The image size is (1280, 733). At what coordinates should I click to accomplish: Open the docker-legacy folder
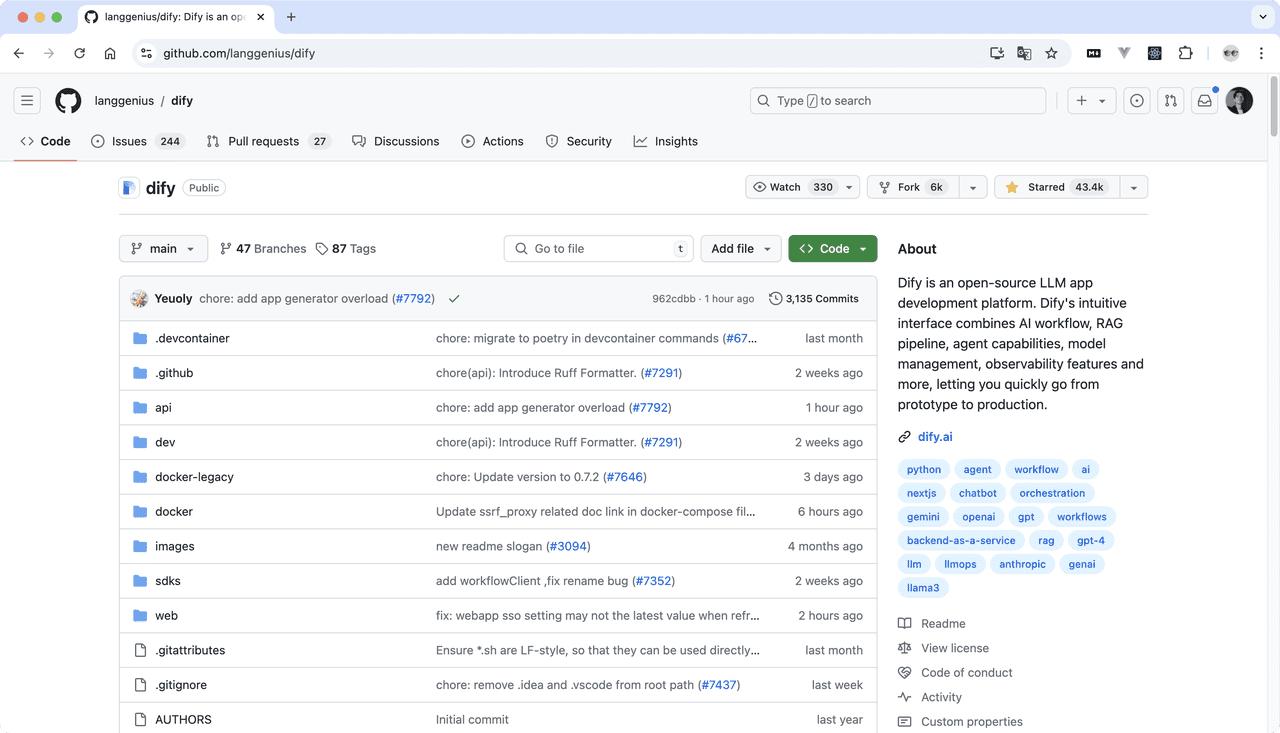coord(194,477)
